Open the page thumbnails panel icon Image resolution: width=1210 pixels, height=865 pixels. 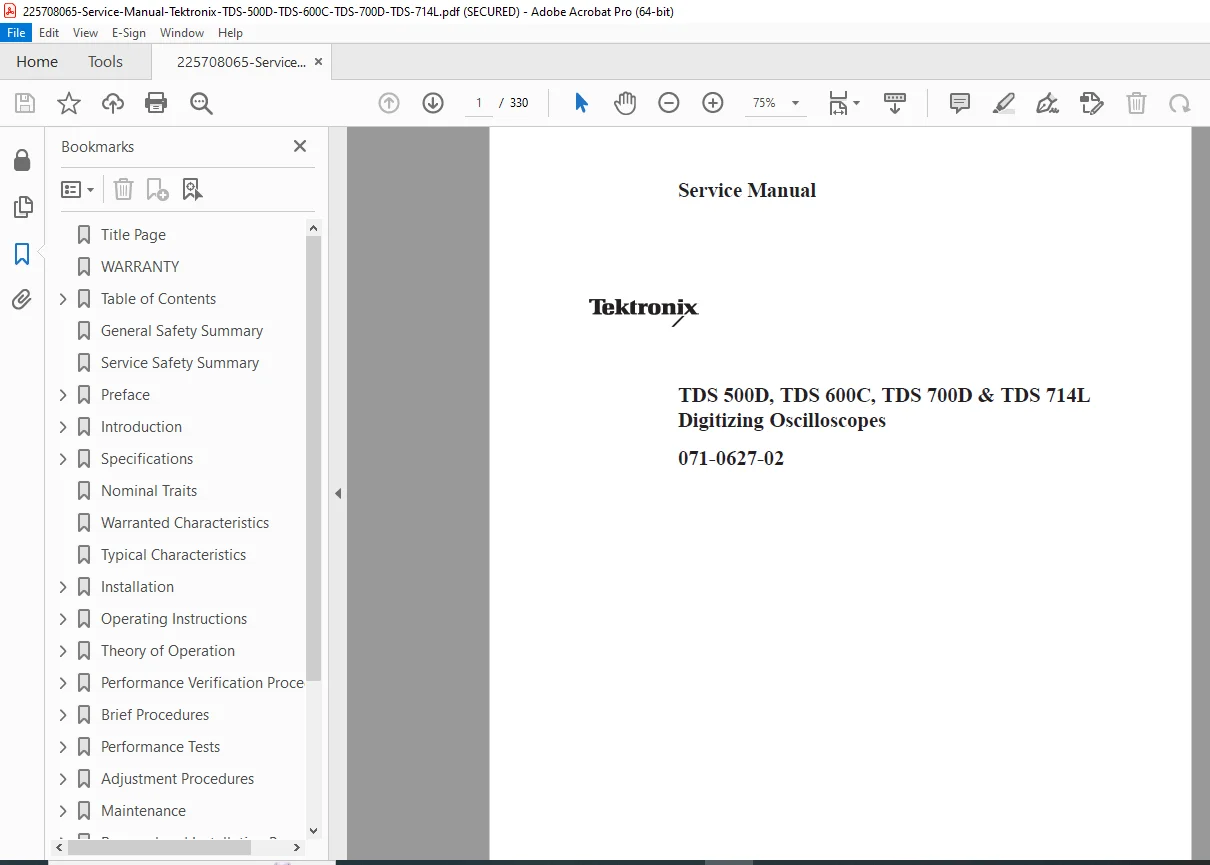click(22, 207)
